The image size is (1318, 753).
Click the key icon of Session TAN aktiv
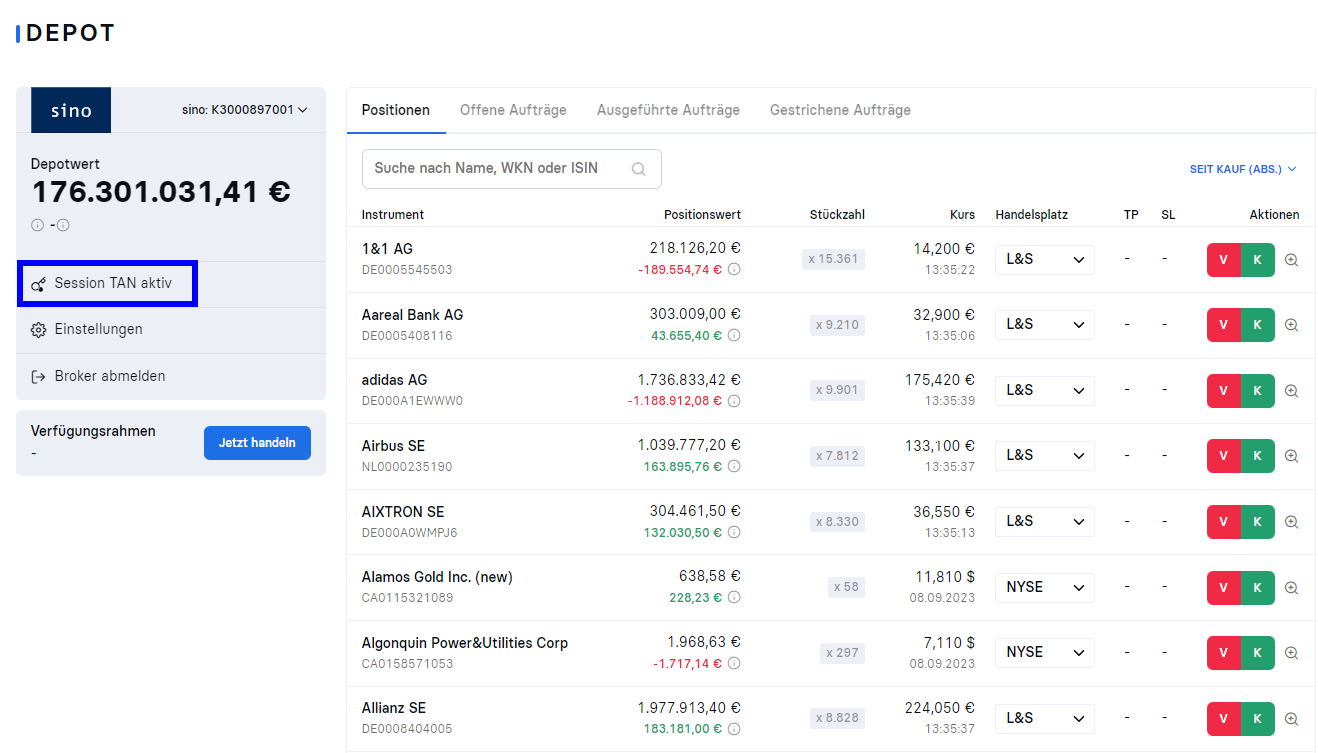click(39, 284)
